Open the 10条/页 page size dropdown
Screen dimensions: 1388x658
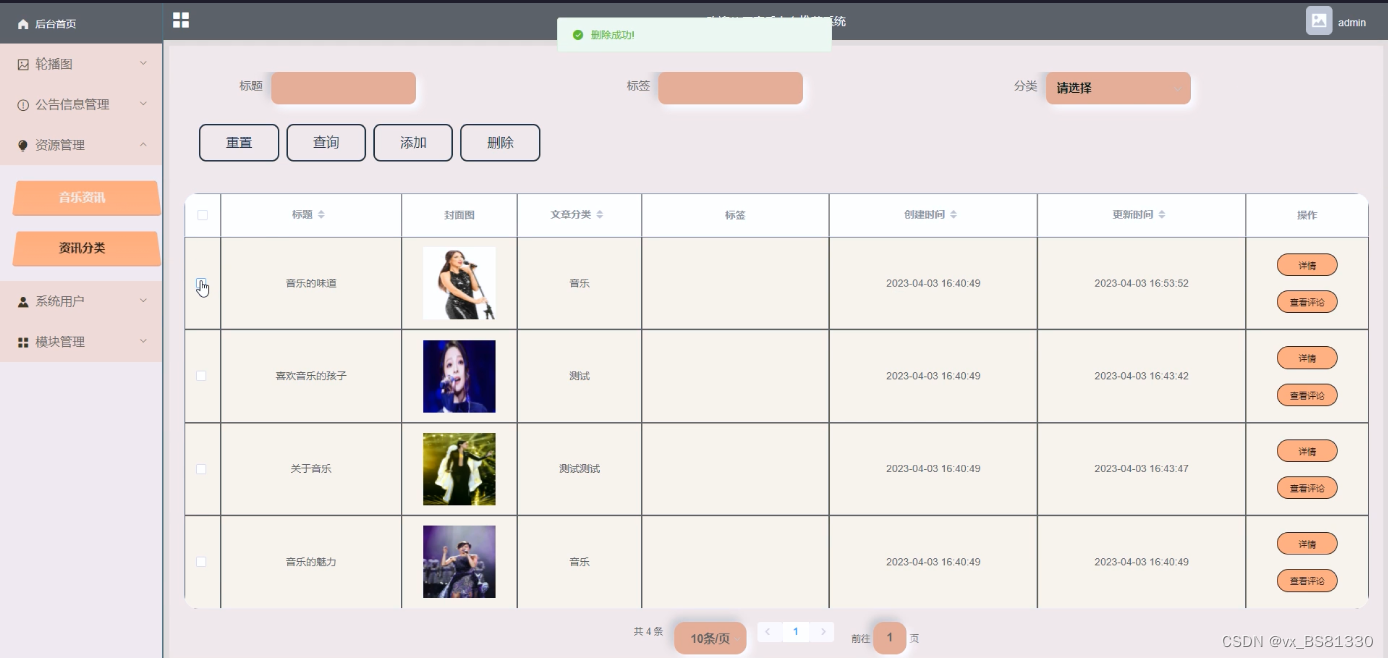pyautogui.click(x=710, y=638)
